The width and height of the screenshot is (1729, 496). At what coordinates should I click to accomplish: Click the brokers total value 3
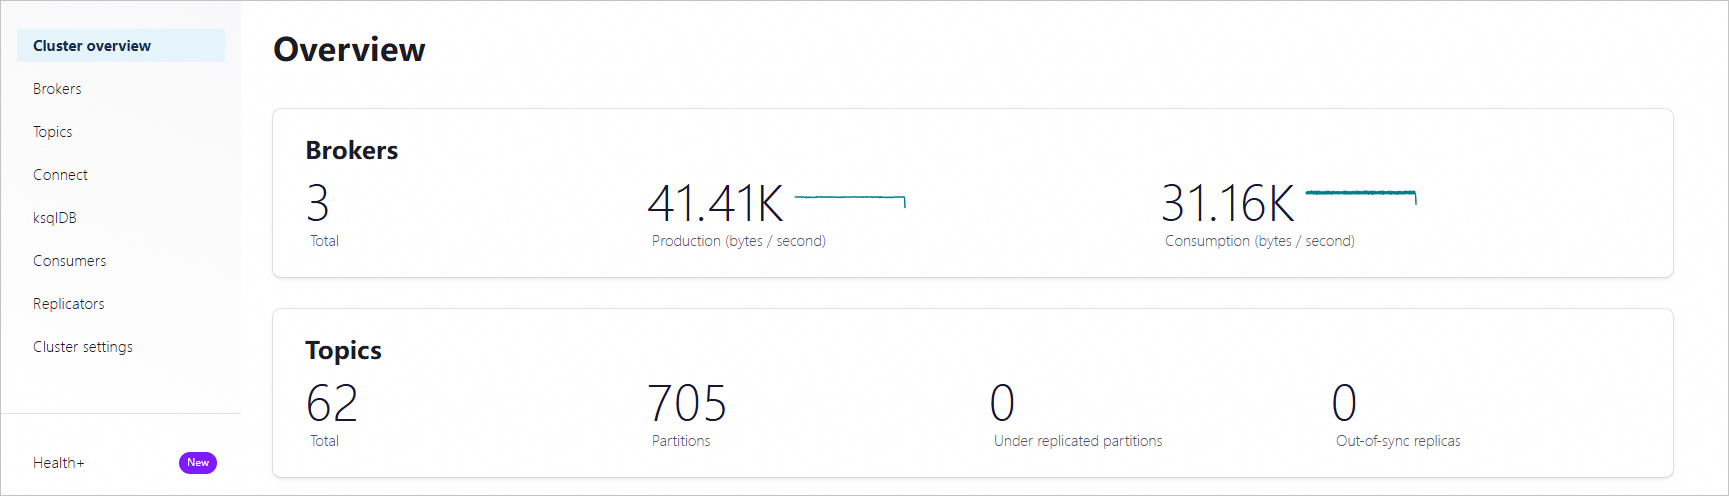318,204
